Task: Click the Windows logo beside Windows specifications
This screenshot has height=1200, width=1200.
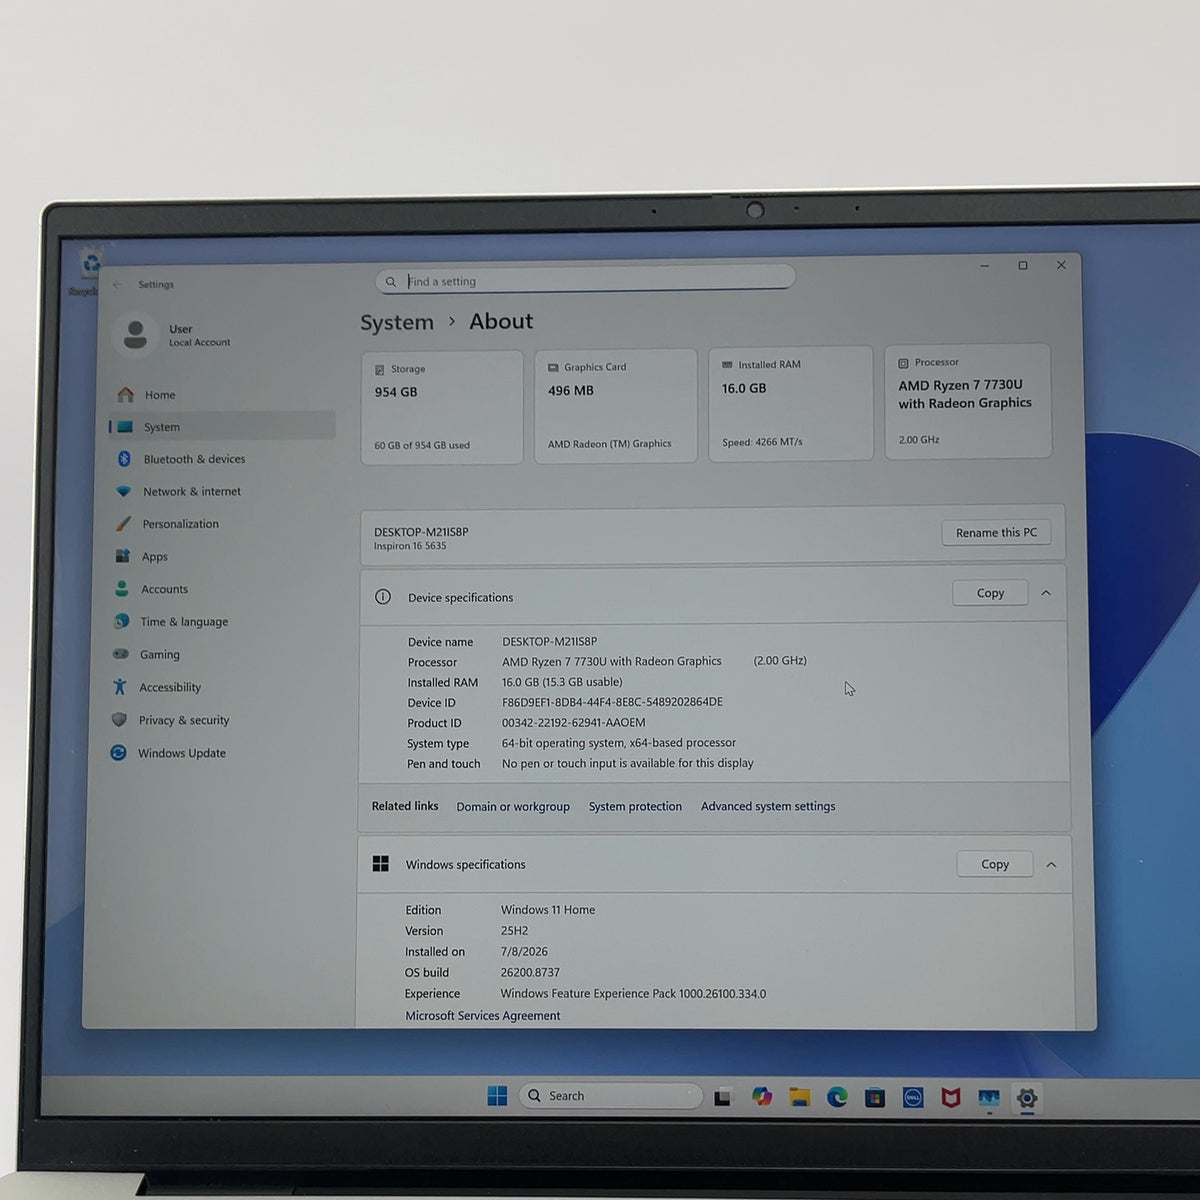Action: [x=381, y=864]
